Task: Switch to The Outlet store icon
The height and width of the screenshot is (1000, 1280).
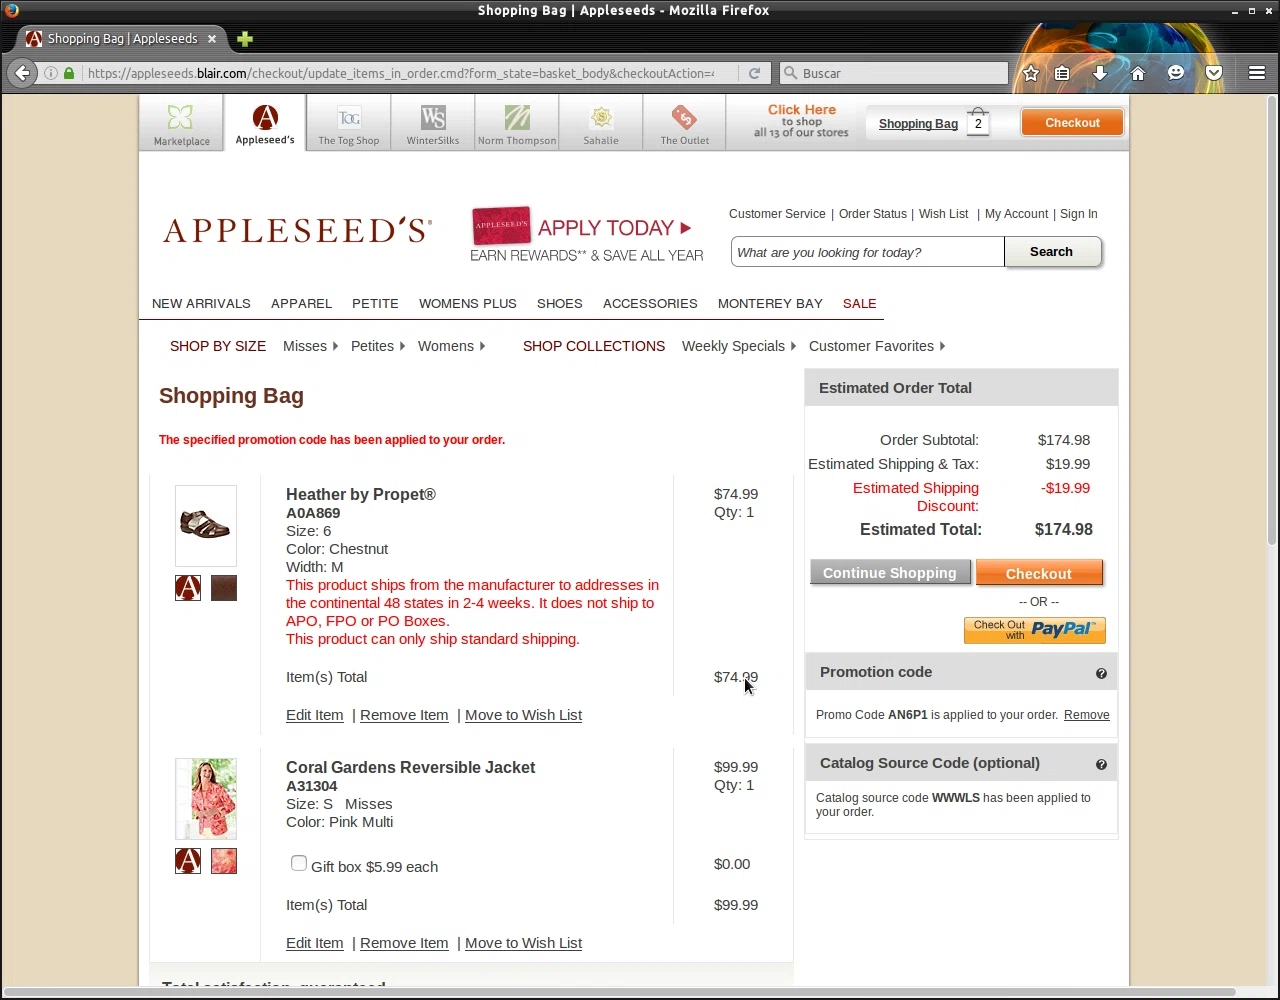Action: point(685,123)
